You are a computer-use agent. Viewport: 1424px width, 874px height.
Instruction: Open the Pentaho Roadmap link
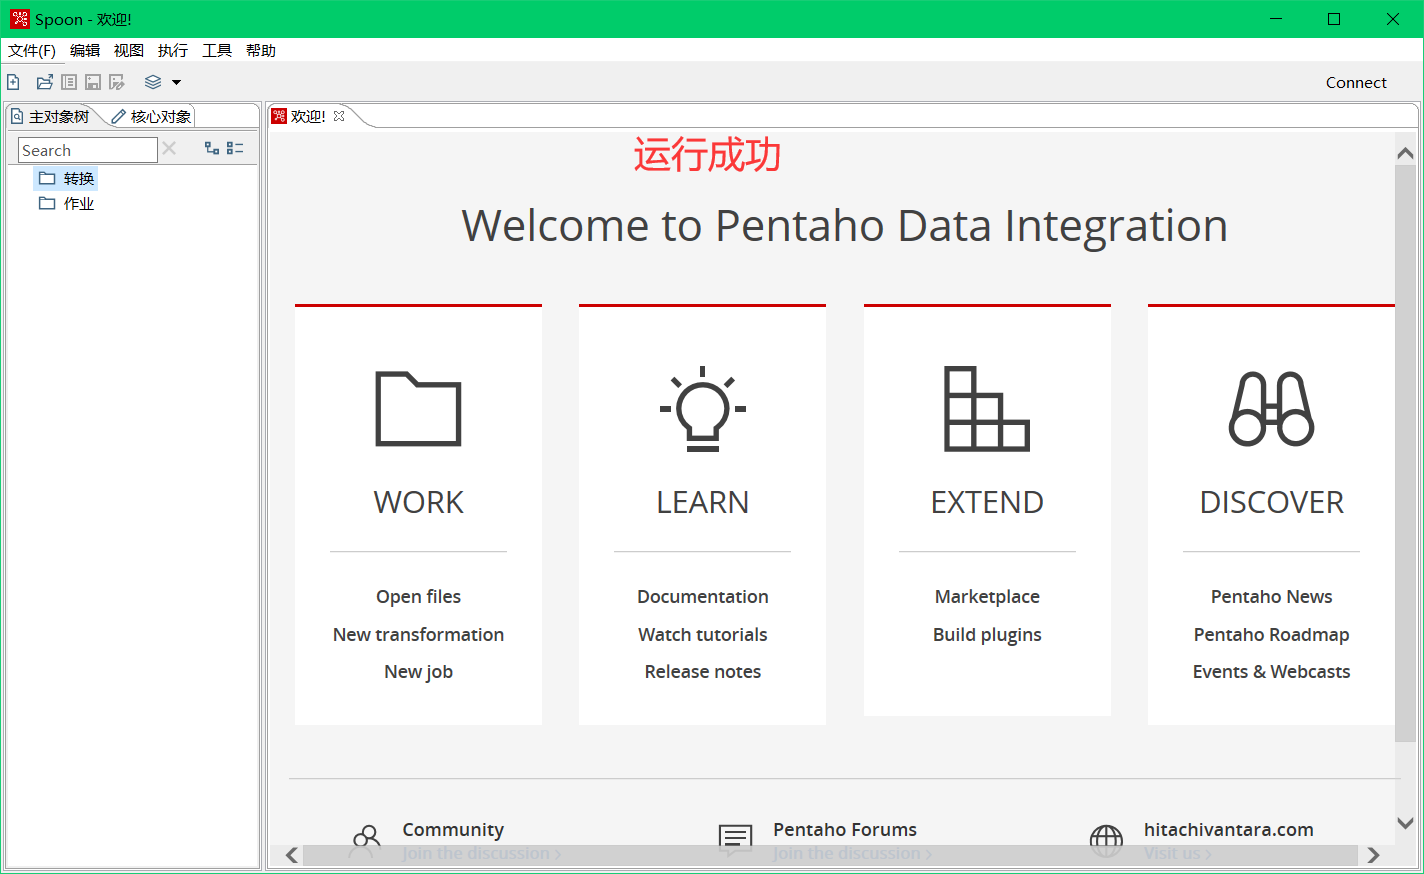coord(1271,634)
